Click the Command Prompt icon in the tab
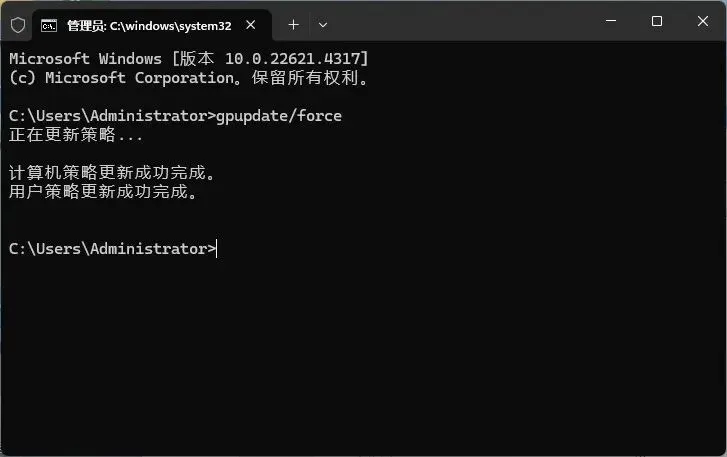 click(49, 25)
